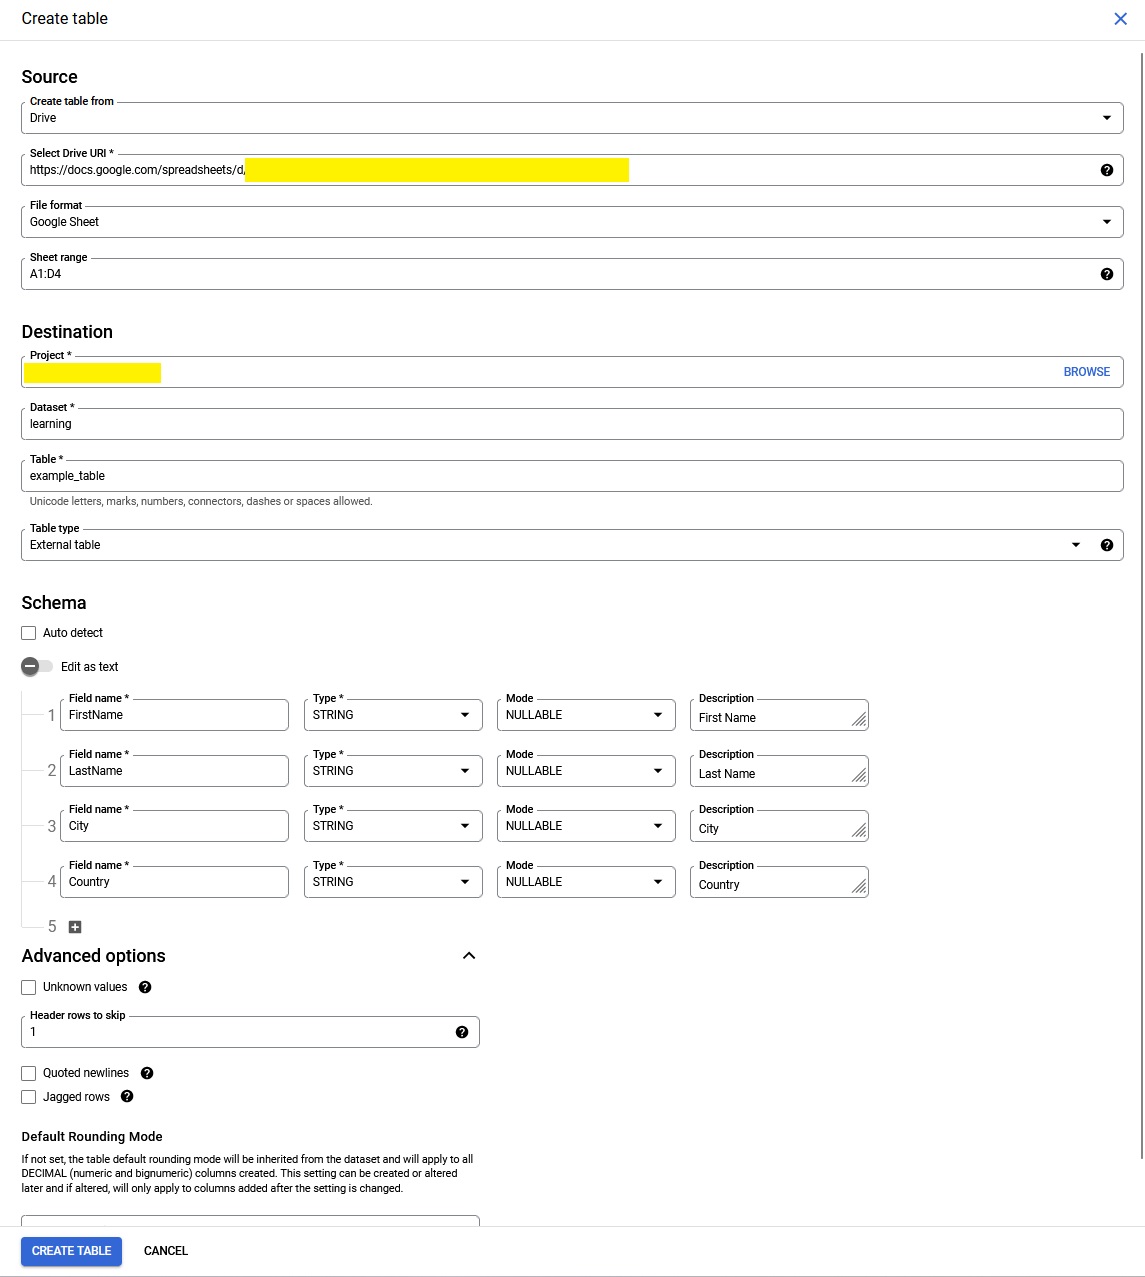Click resize handle of Last Name description
The height and width of the screenshot is (1277, 1145).
pos(859,776)
